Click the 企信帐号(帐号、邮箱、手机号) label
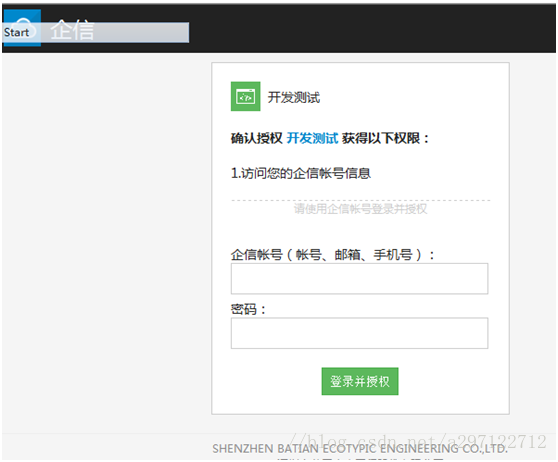 tap(332, 255)
